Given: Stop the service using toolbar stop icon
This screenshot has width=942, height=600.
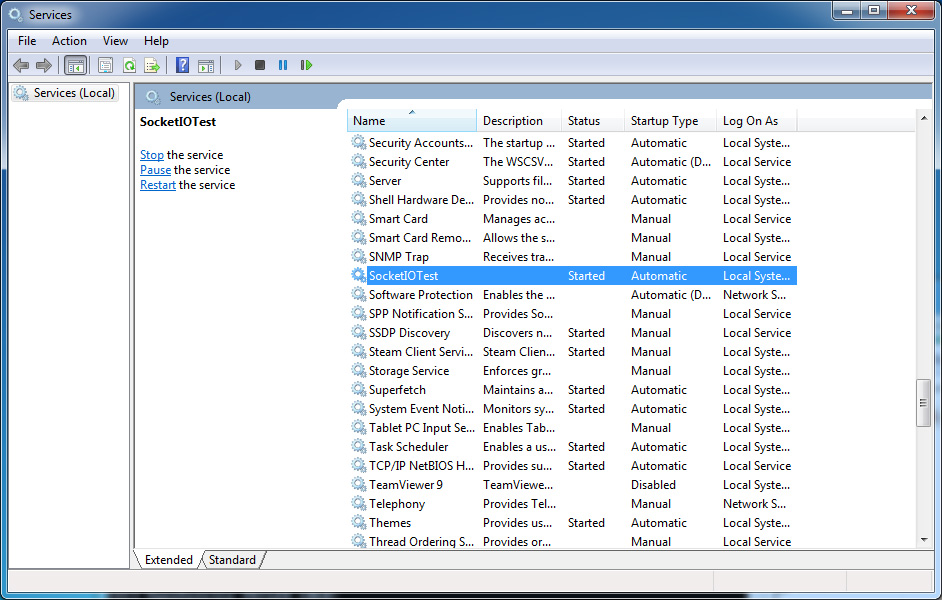Looking at the screenshot, I should coord(259,64).
